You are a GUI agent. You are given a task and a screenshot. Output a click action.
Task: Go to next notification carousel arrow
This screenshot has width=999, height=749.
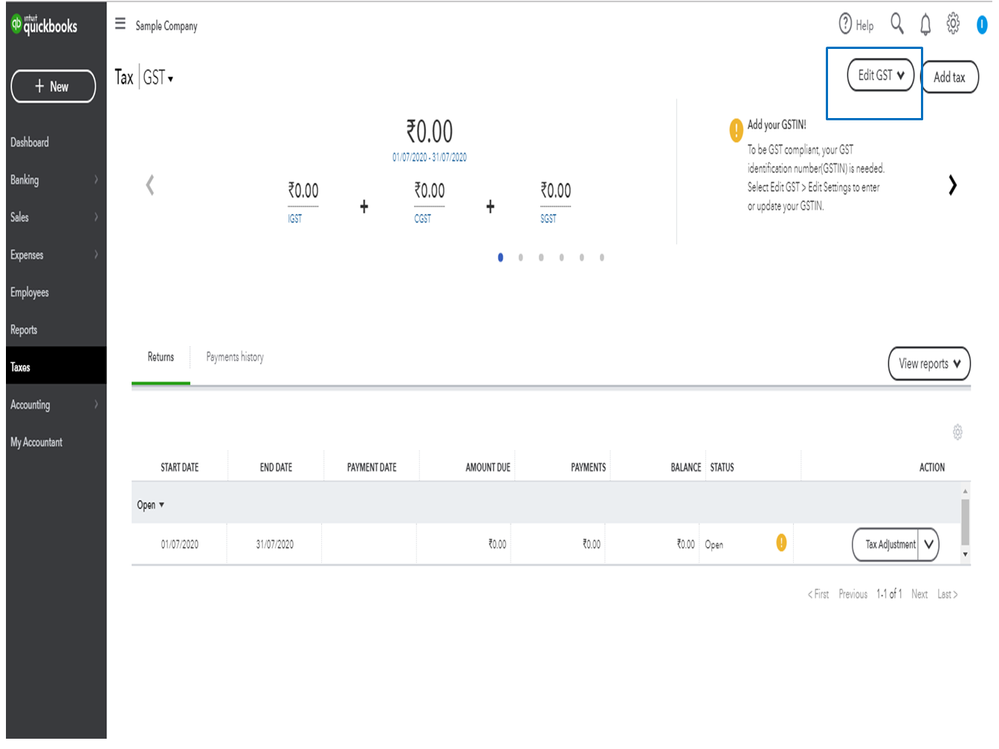(x=952, y=185)
